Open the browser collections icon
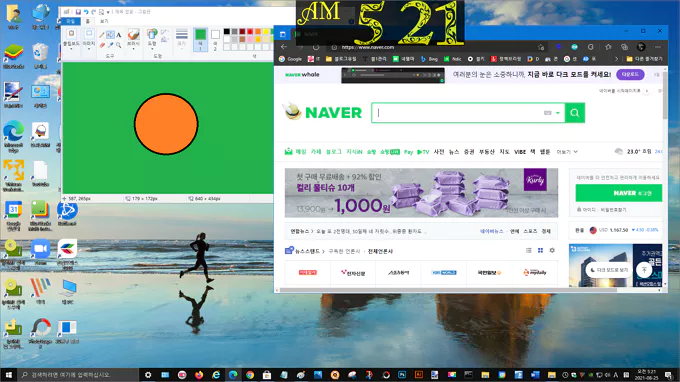Viewport: 680px width, 382px height. click(x=624, y=47)
